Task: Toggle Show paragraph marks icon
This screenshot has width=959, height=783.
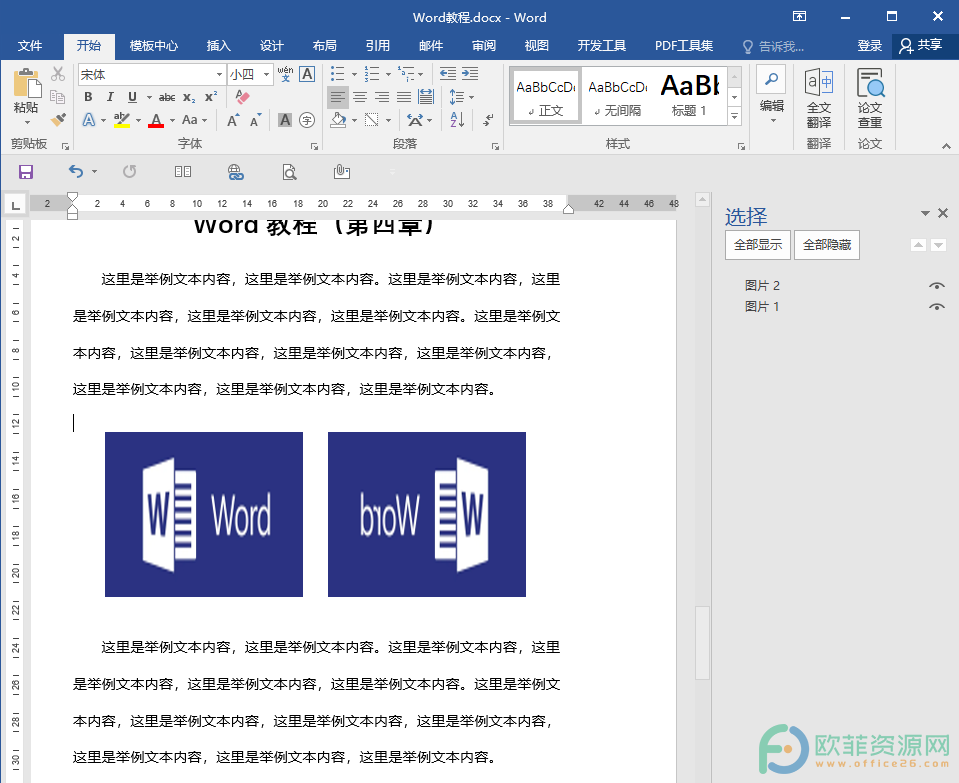Action: click(x=487, y=120)
